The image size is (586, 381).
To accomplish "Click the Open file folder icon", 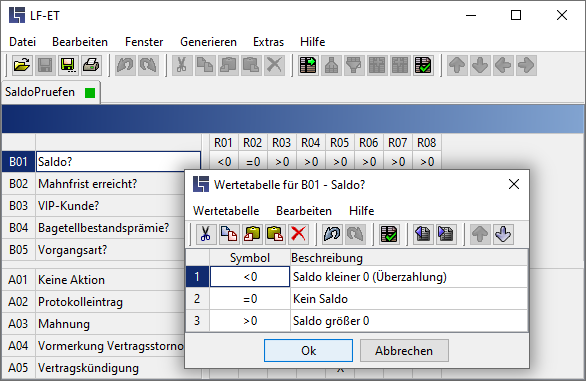I will coord(22,65).
